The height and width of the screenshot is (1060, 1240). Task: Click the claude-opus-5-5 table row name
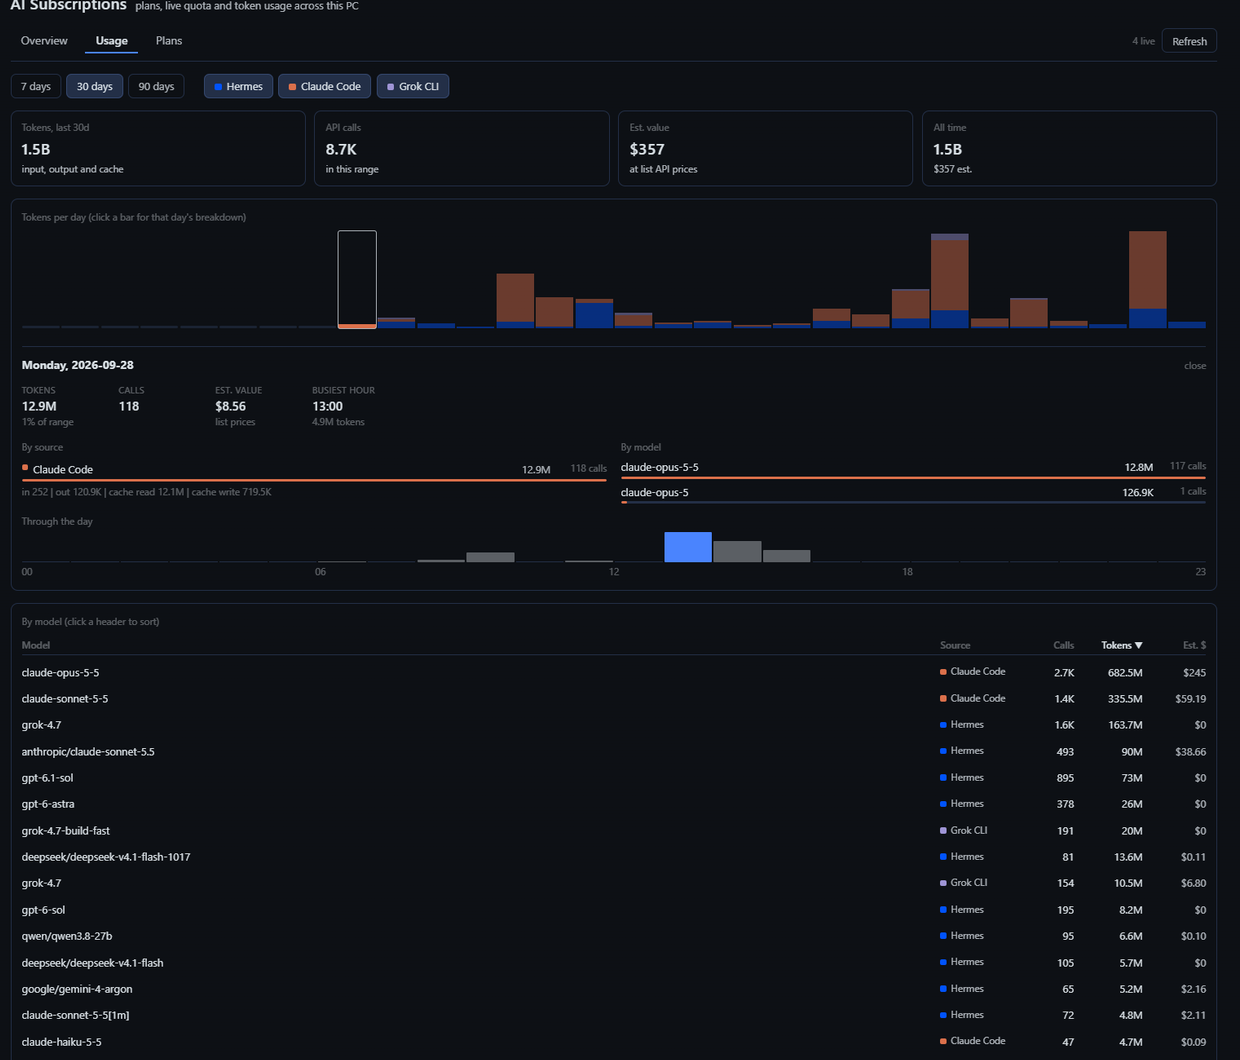click(60, 673)
